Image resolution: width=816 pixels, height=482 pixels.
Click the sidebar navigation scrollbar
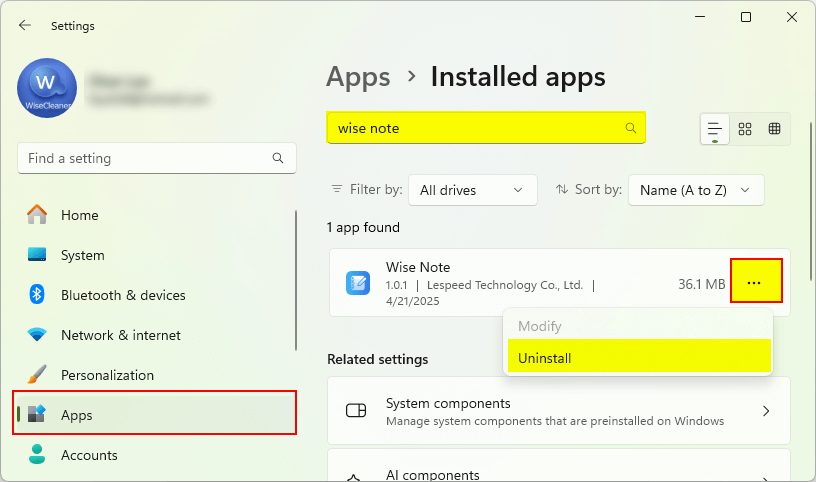pyautogui.click(x=296, y=281)
